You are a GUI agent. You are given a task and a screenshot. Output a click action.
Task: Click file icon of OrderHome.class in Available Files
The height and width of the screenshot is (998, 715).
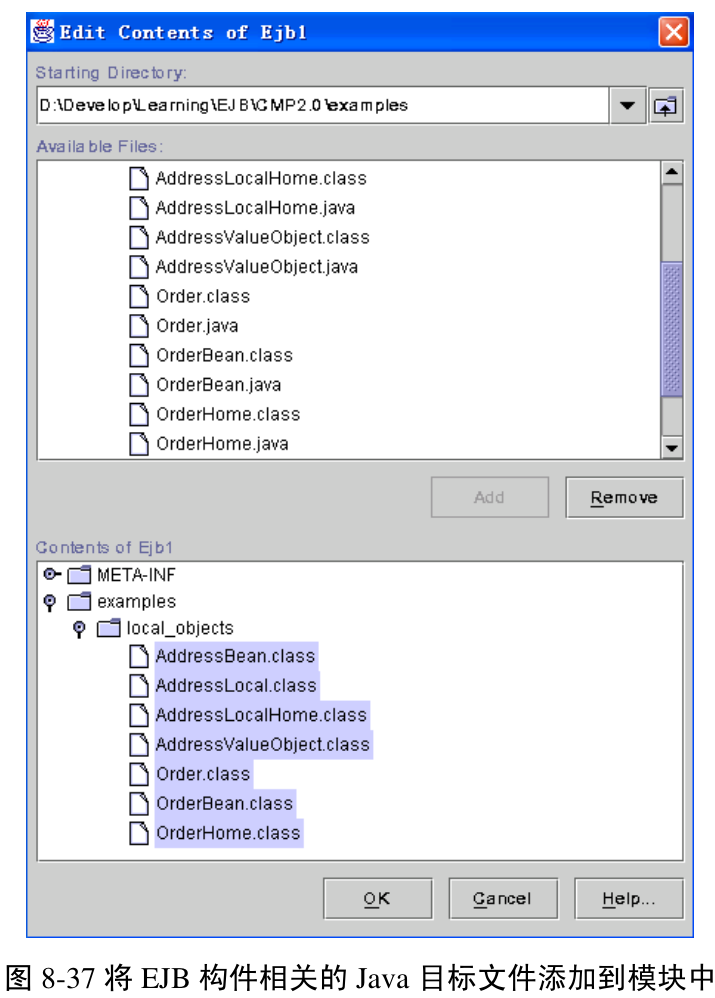click(x=139, y=414)
